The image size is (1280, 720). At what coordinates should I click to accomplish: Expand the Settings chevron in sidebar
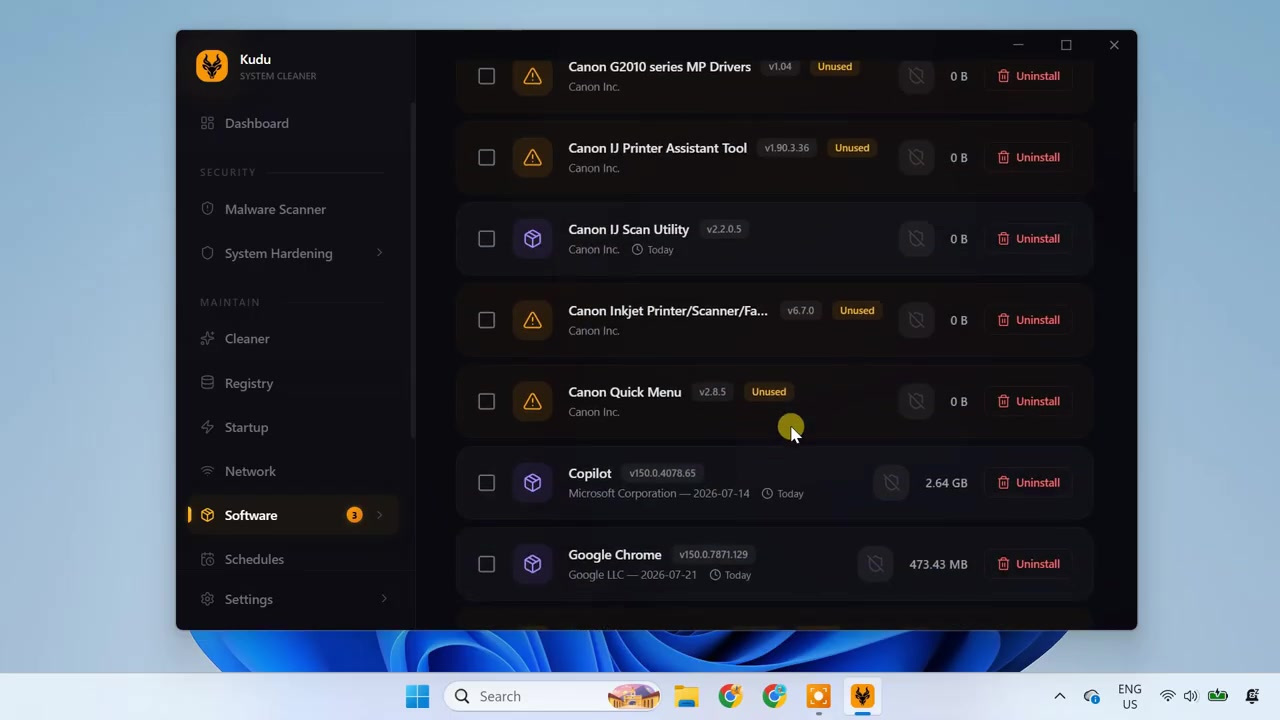[x=384, y=599]
